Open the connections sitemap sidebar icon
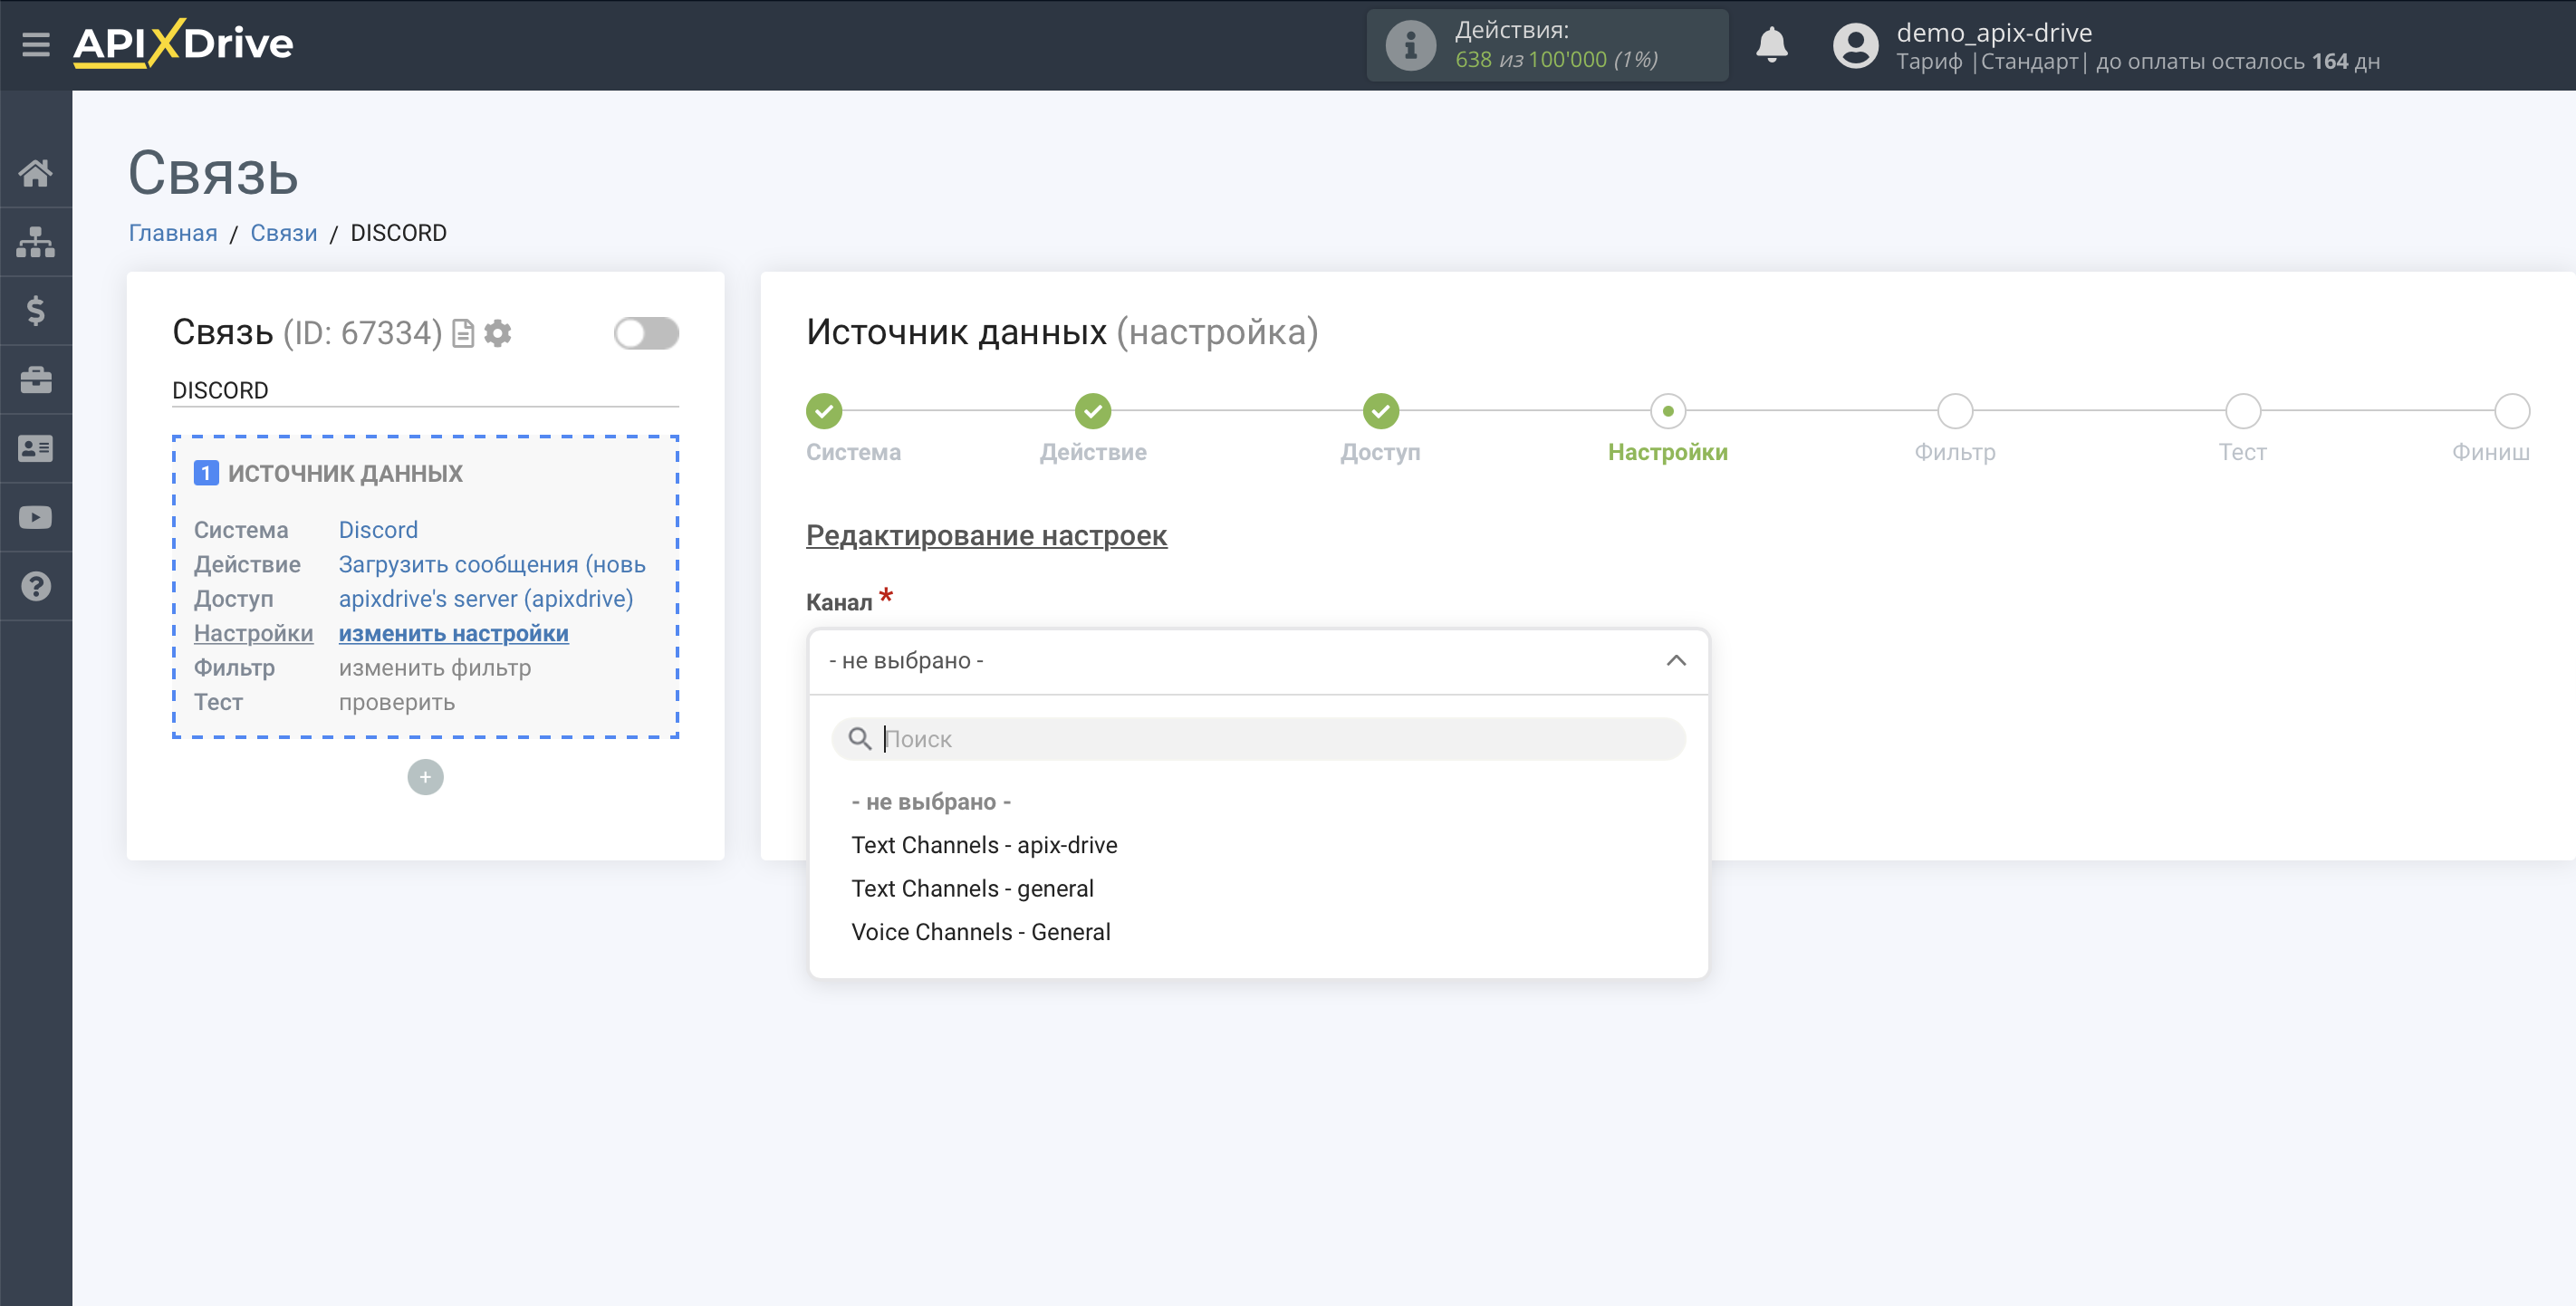Image resolution: width=2576 pixels, height=1306 pixels. click(36, 242)
